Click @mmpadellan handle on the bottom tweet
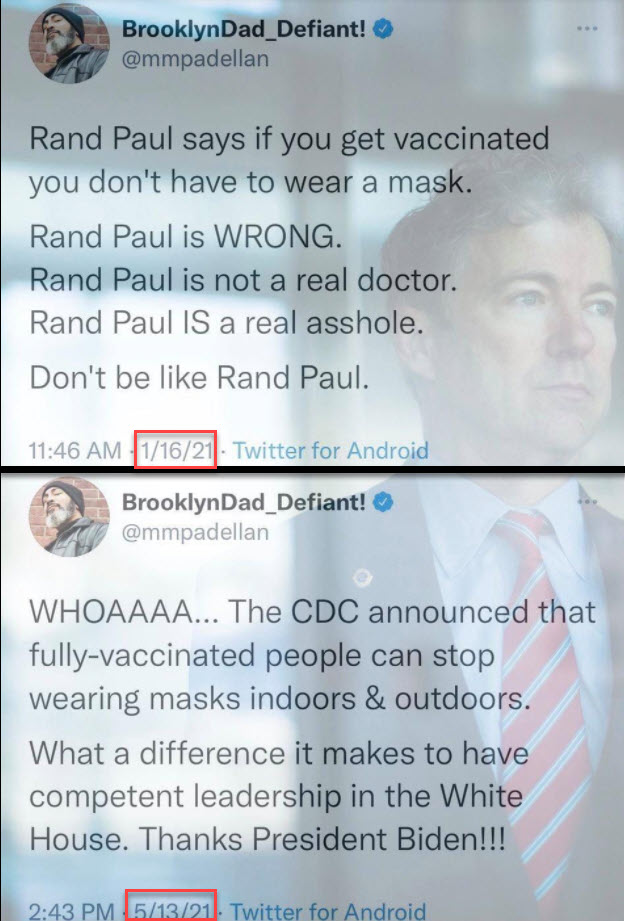 point(195,532)
